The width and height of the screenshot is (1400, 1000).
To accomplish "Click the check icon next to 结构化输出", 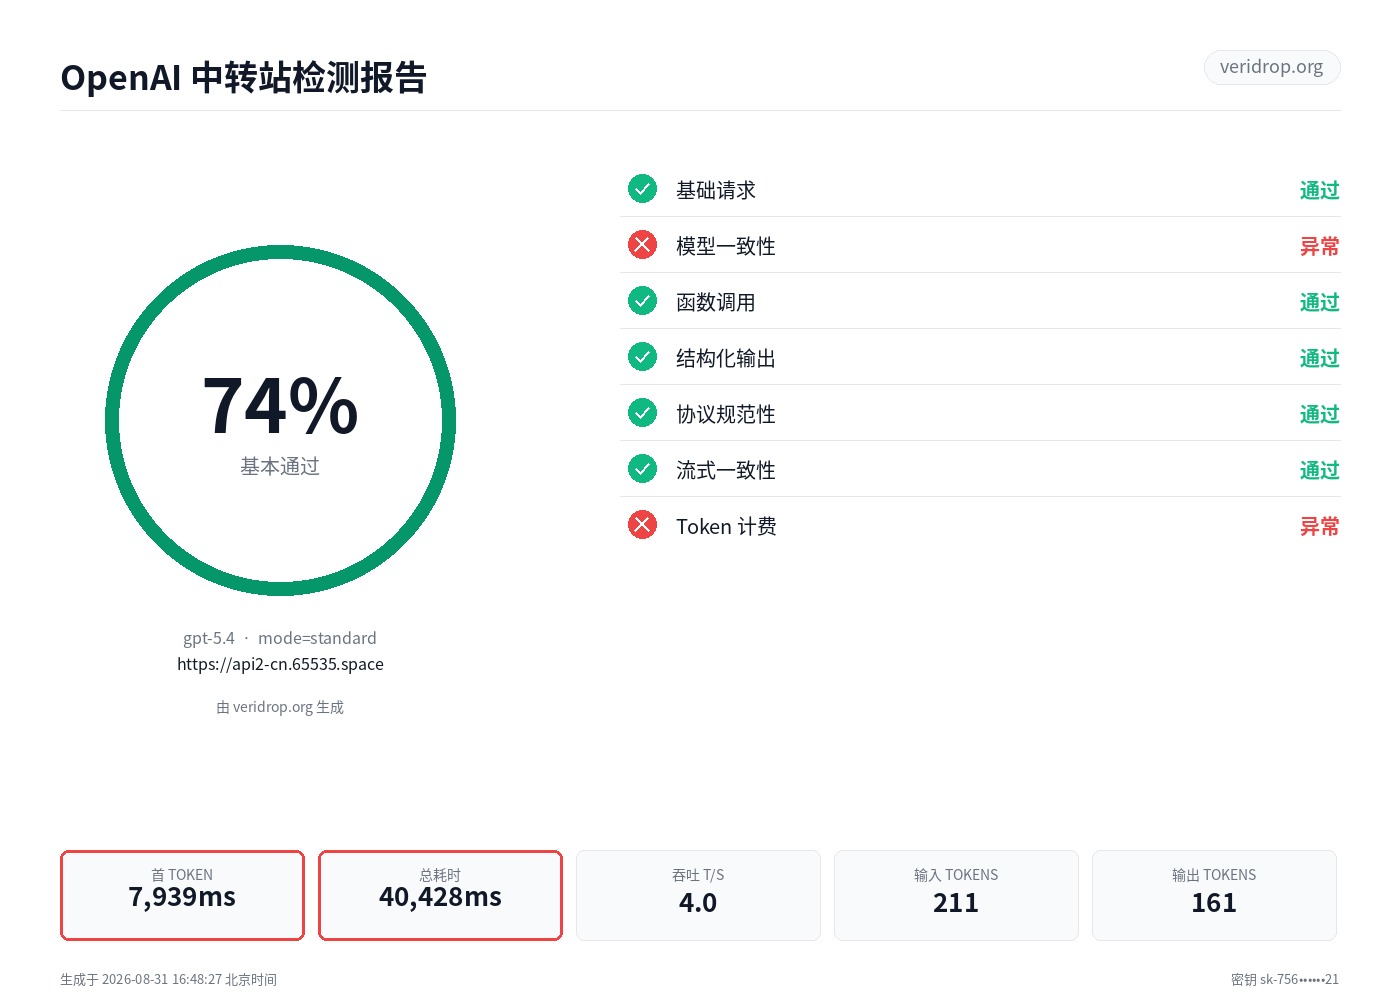I will click(642, 357).
